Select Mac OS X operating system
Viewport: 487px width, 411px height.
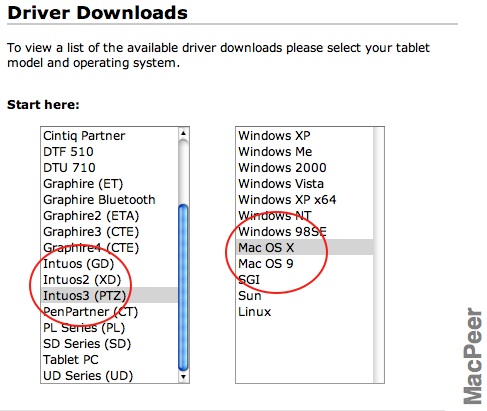[x=304, y=247]
